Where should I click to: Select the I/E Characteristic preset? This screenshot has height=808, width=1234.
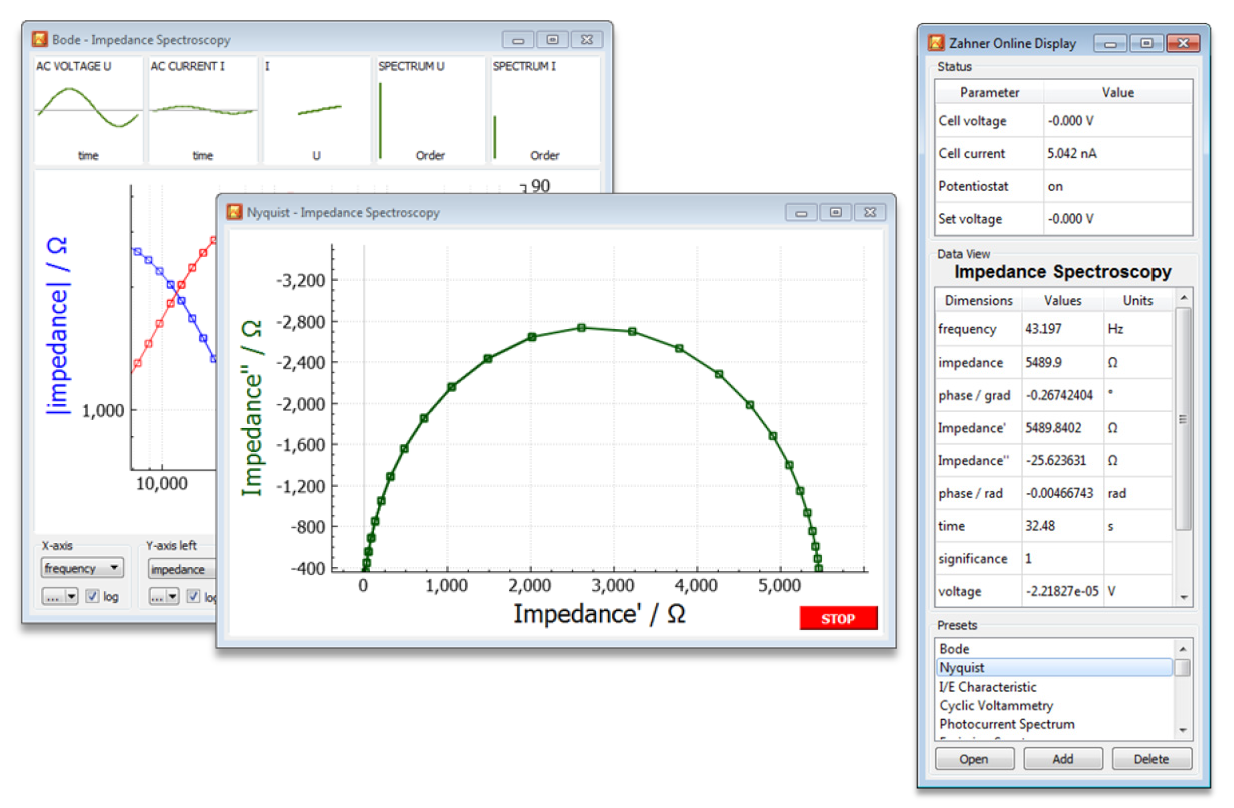(x=1054, y=687)
